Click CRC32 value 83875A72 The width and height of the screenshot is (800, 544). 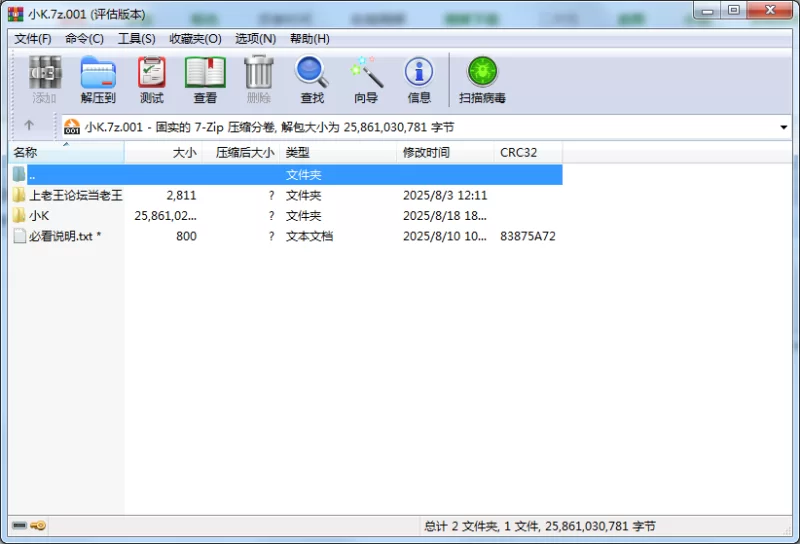pyautogui.click(x=528, y=236)
